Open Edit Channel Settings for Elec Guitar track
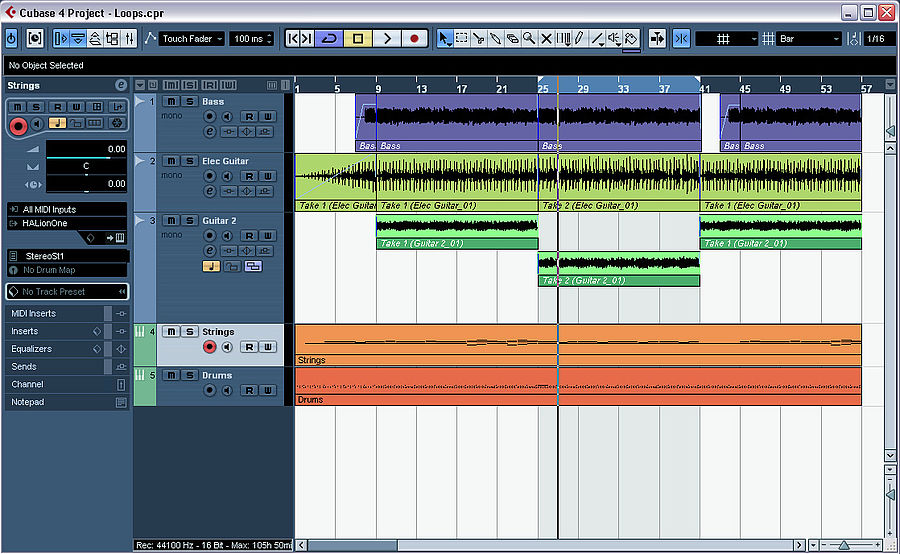 pos(210,191)
